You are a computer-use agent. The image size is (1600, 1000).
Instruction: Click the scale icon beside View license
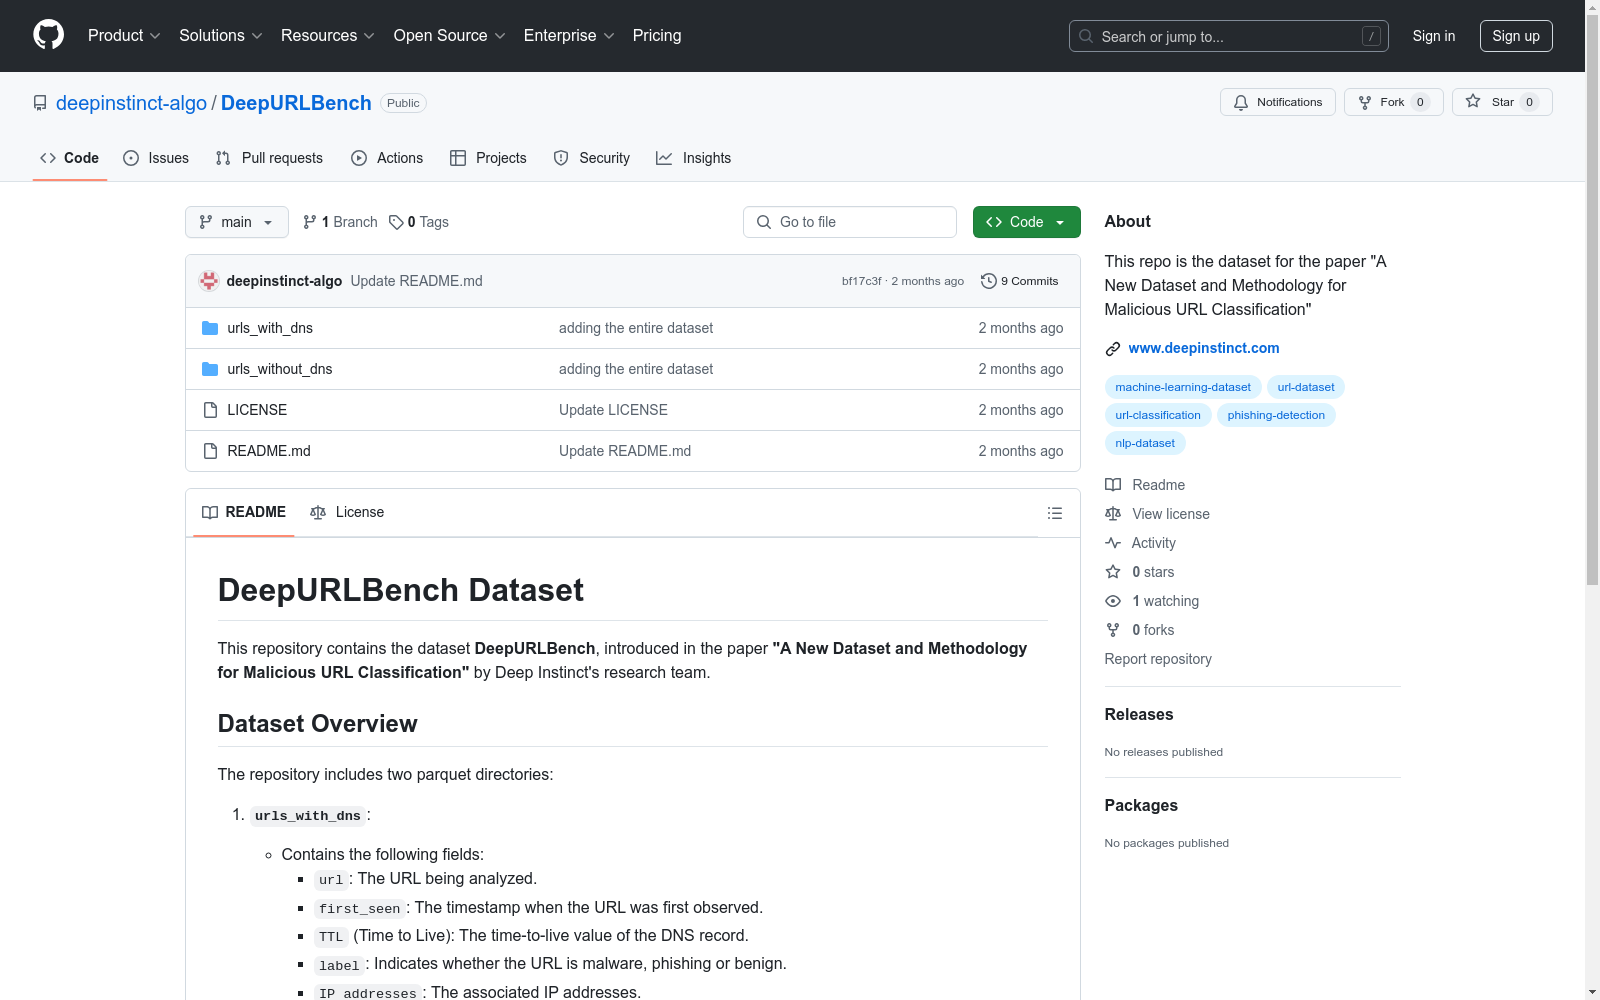point(1113,514)
